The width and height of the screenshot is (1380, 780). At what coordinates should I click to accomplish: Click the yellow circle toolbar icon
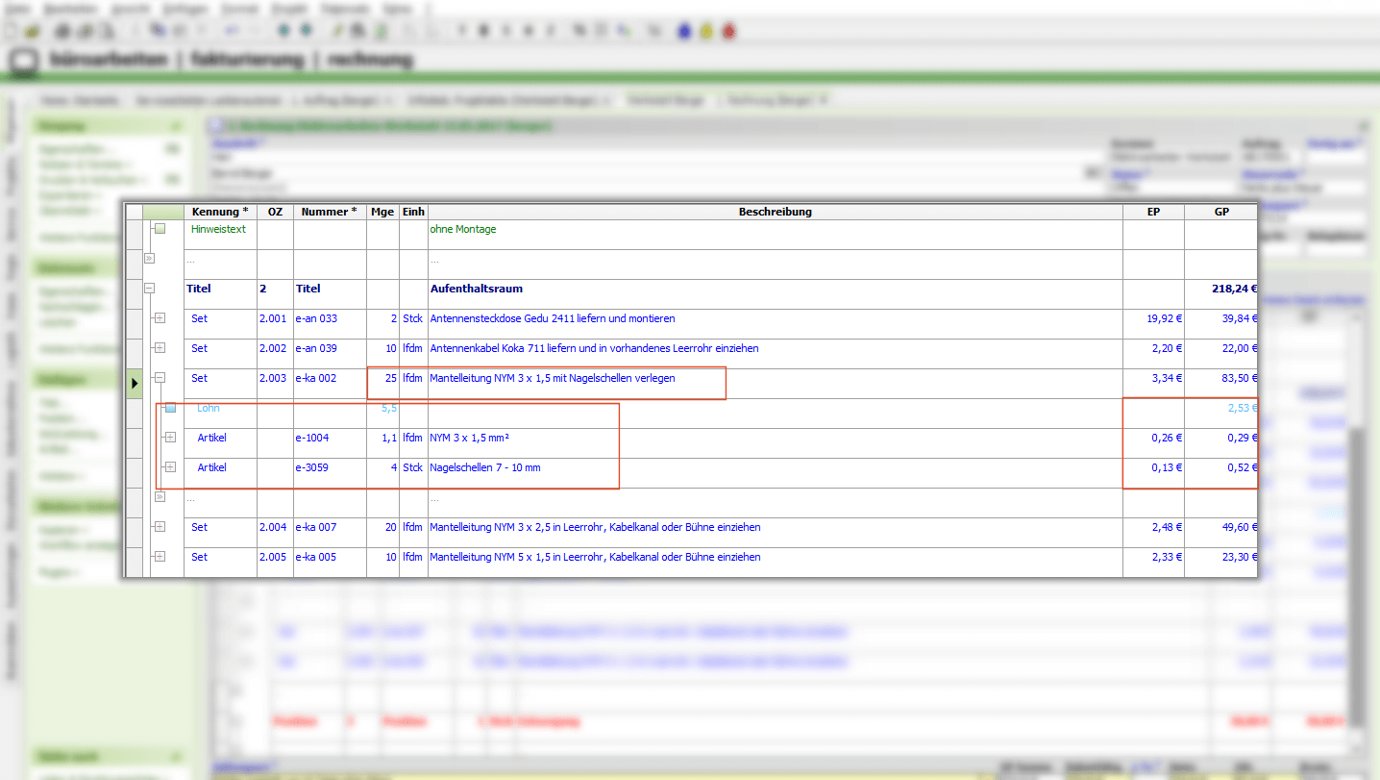pyautogui.click(x=707, y=31)
